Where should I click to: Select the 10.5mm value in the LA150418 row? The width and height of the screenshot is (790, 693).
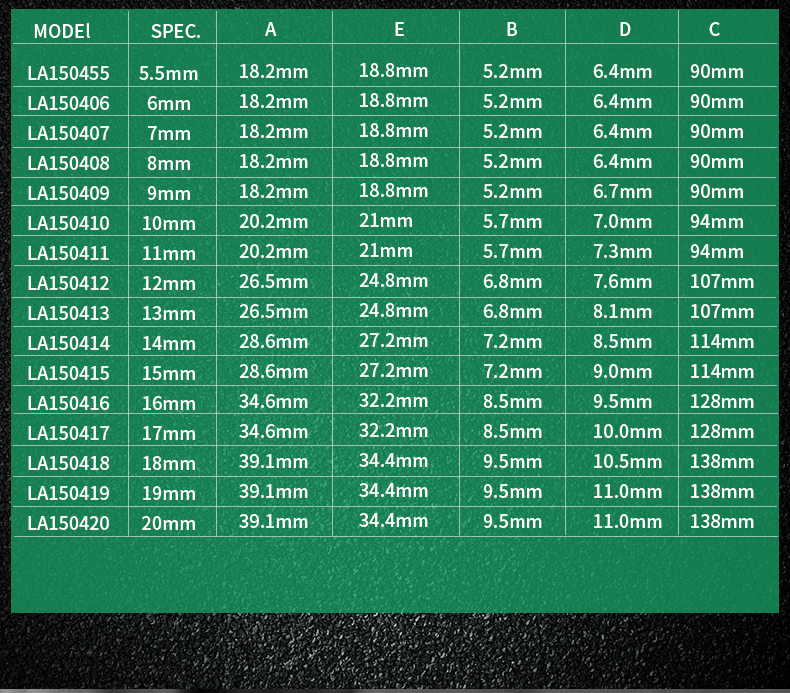tap(627, 462)
